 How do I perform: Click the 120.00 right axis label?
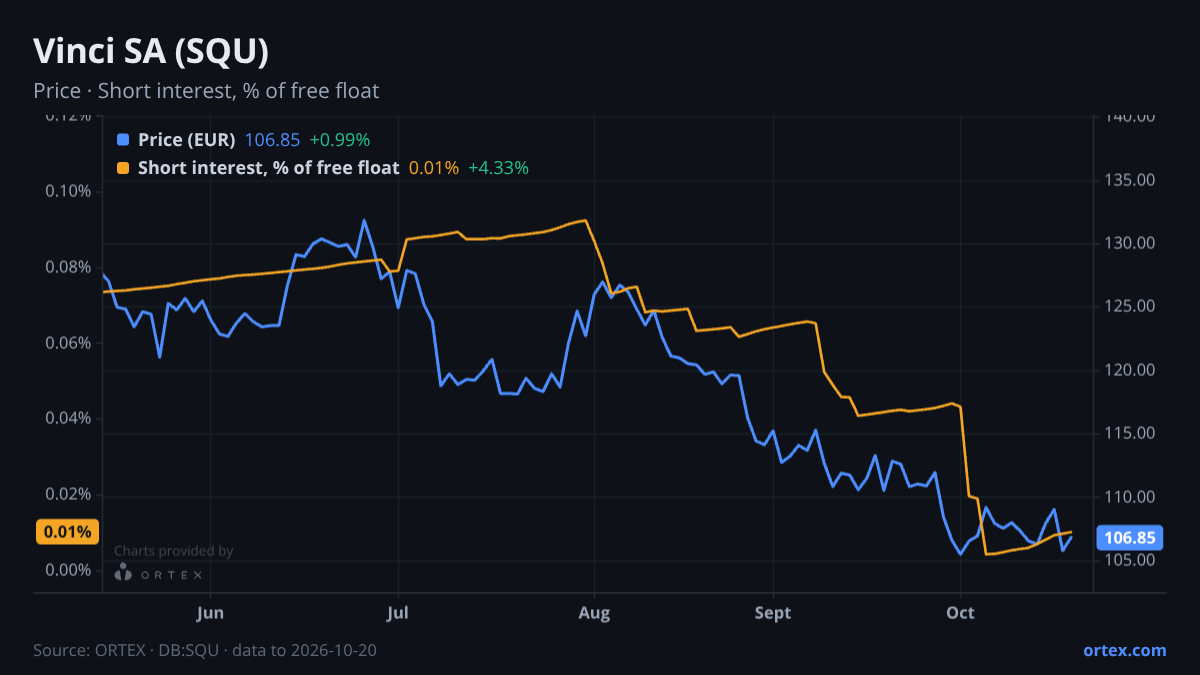1130,370
